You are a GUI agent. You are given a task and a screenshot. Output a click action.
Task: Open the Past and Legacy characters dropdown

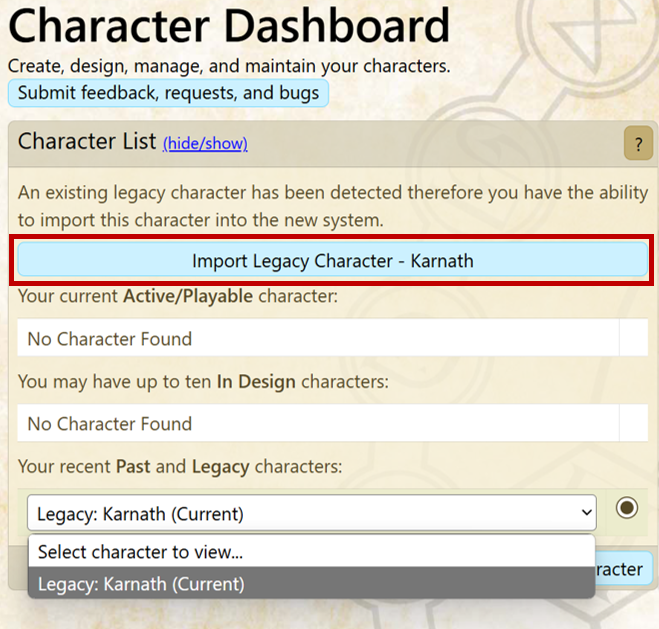[x=311, y=514]
